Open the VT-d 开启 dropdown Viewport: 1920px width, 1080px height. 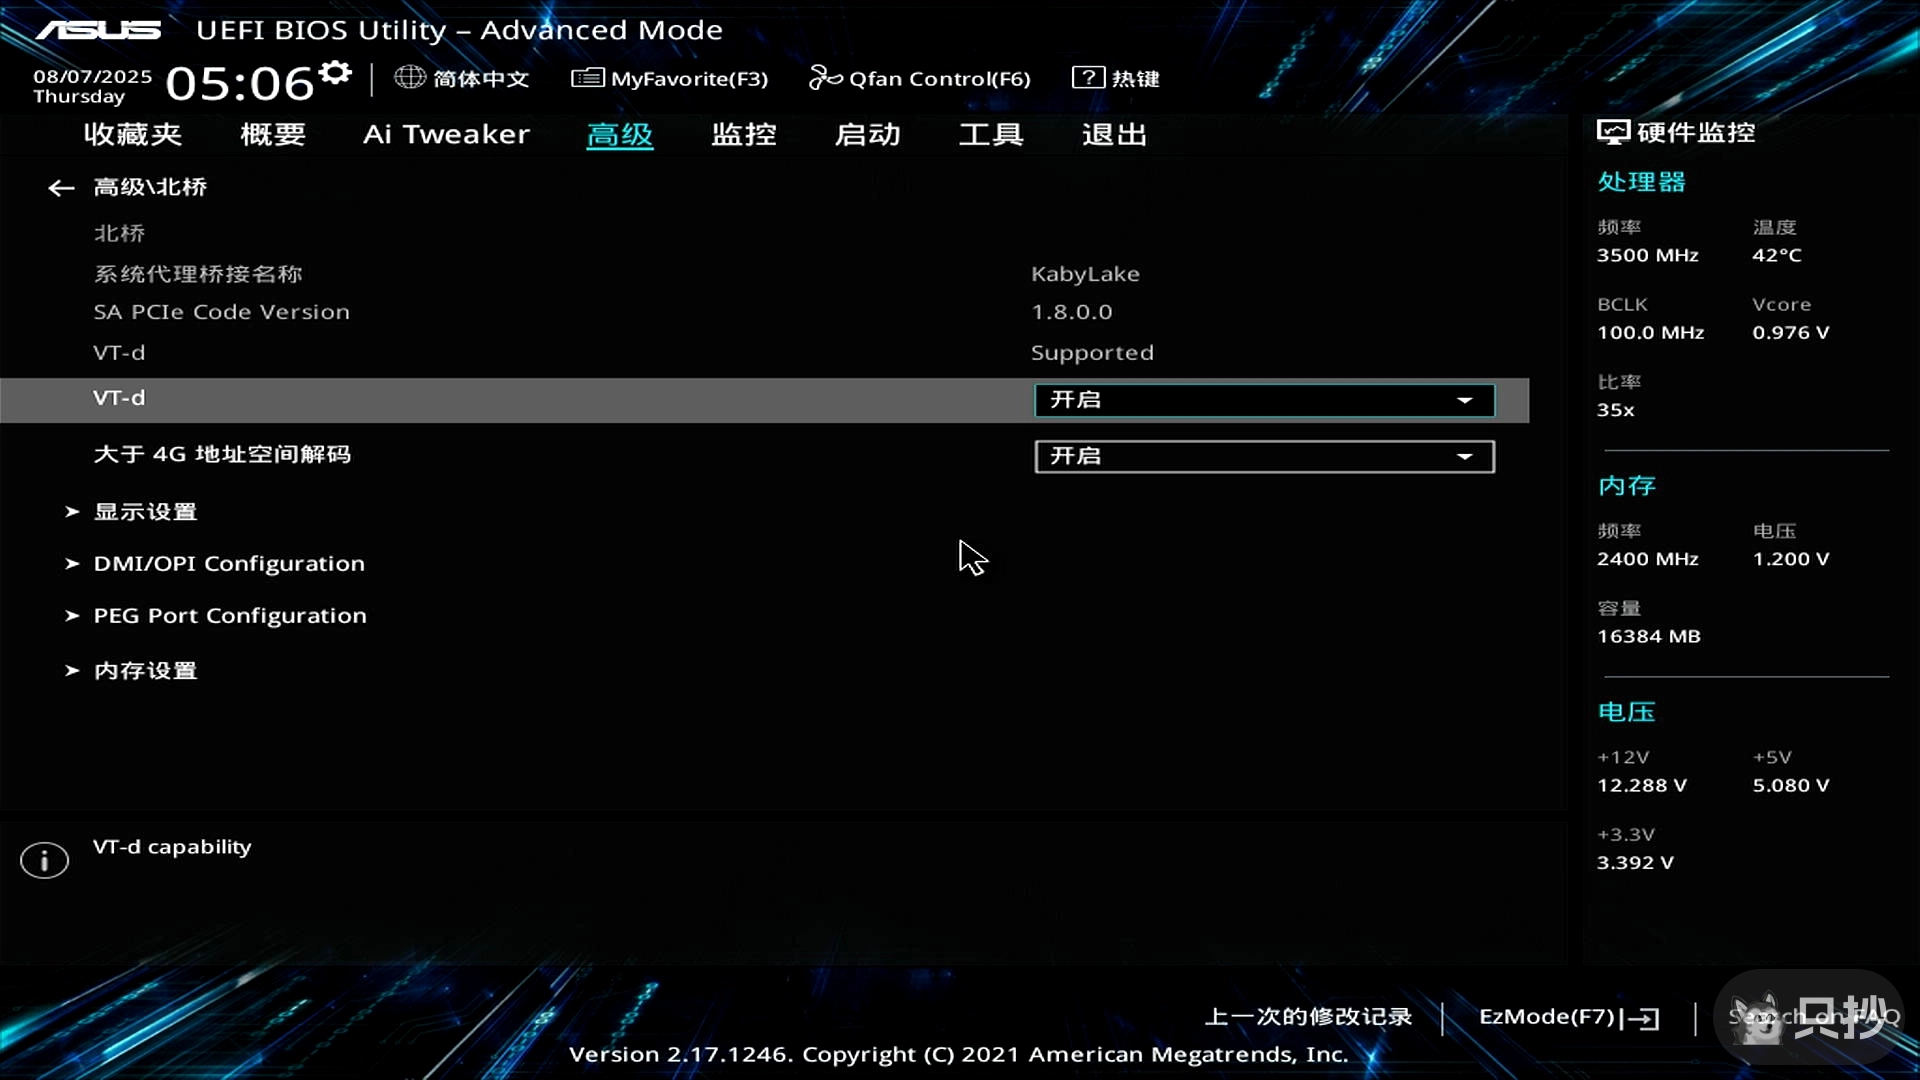point(1264,400)
